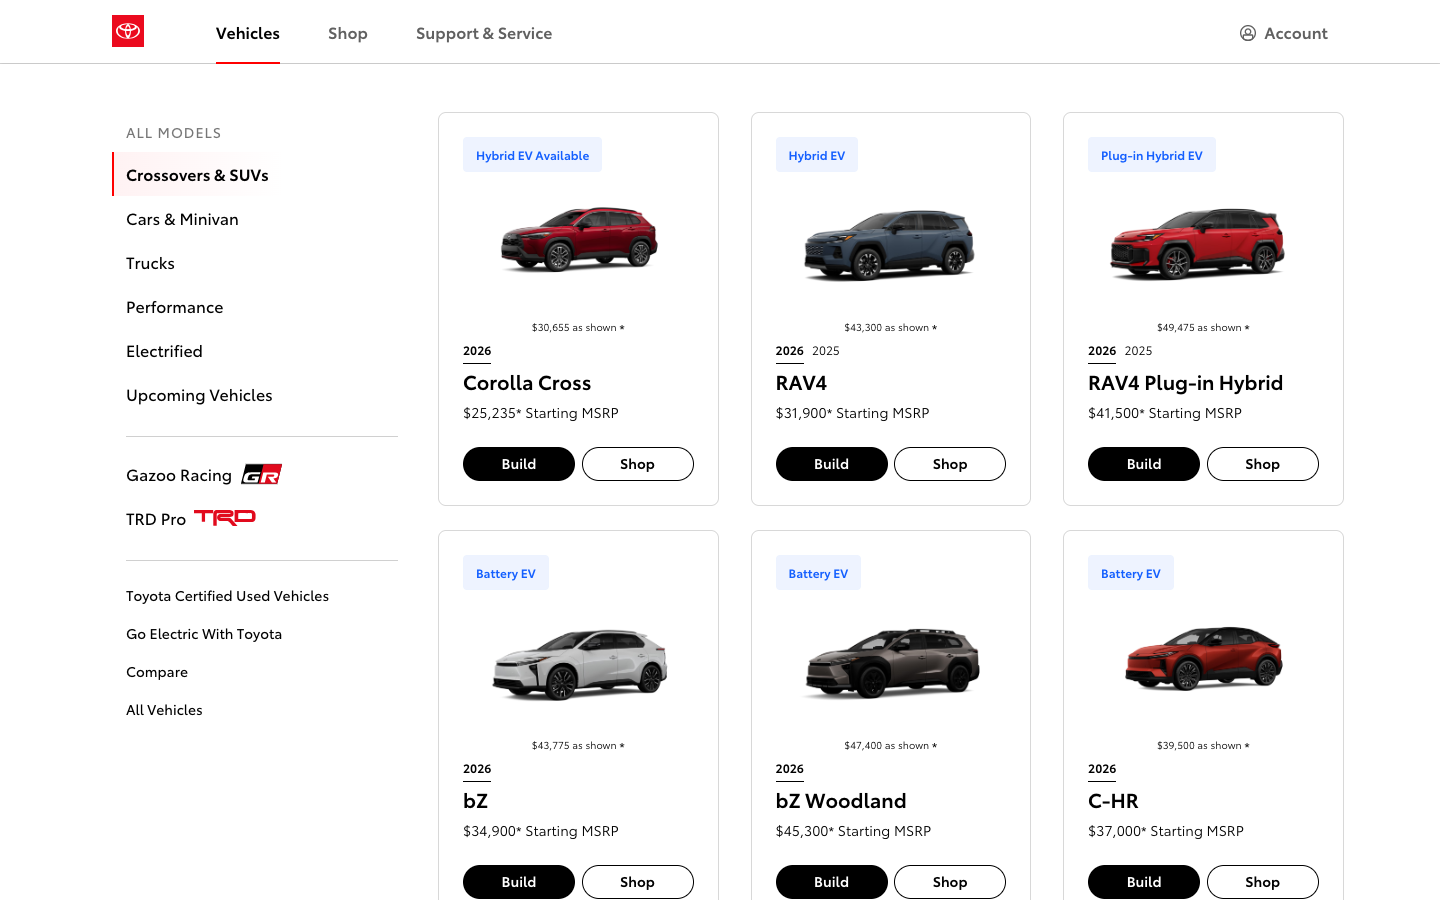Click the $31,900 Starting MSRP text
This screenshot has width=1440, height=900.
(853, 413)
